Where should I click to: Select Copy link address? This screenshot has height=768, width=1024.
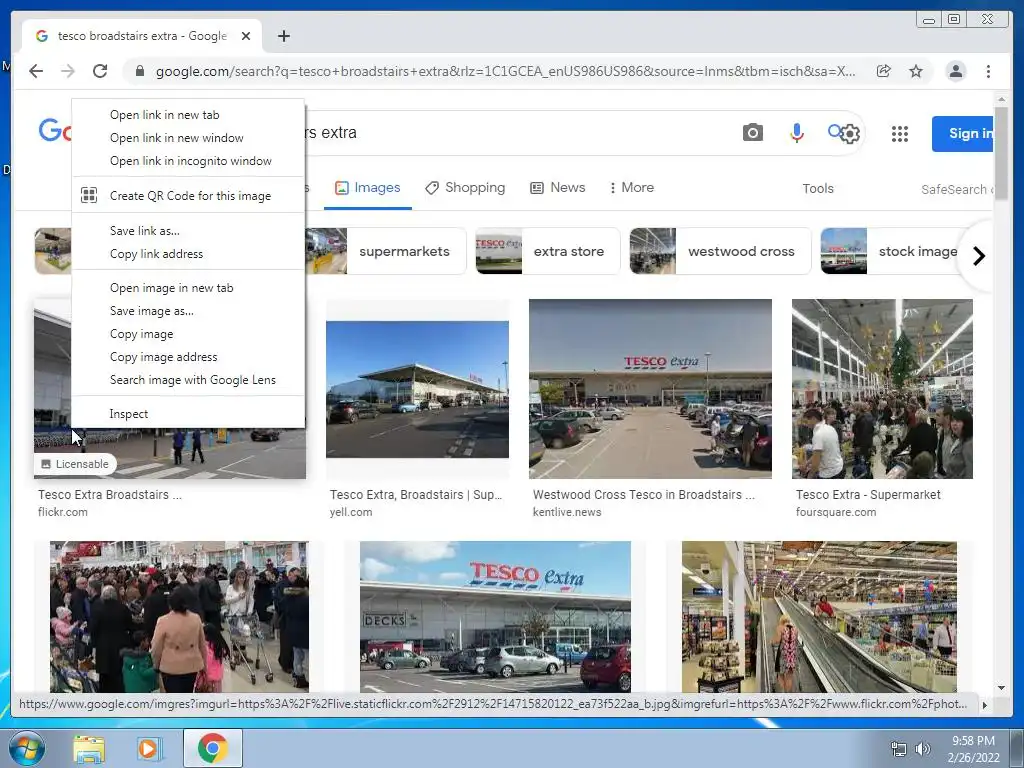click(188, 253)
